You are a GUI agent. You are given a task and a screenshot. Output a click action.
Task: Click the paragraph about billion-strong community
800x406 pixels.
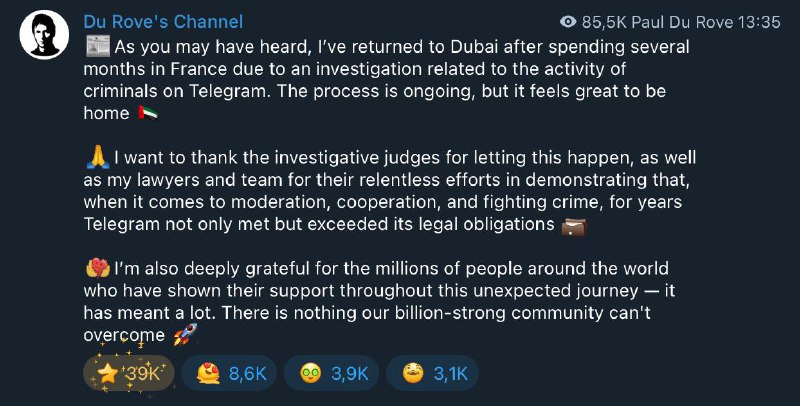(x=379, y=301)
